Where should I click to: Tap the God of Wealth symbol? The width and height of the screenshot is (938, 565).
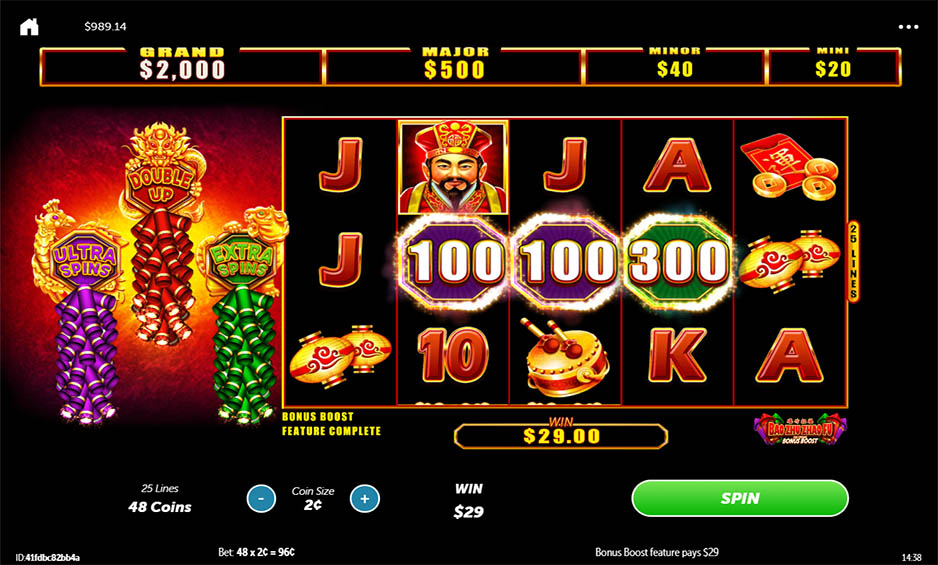[453, 167]
